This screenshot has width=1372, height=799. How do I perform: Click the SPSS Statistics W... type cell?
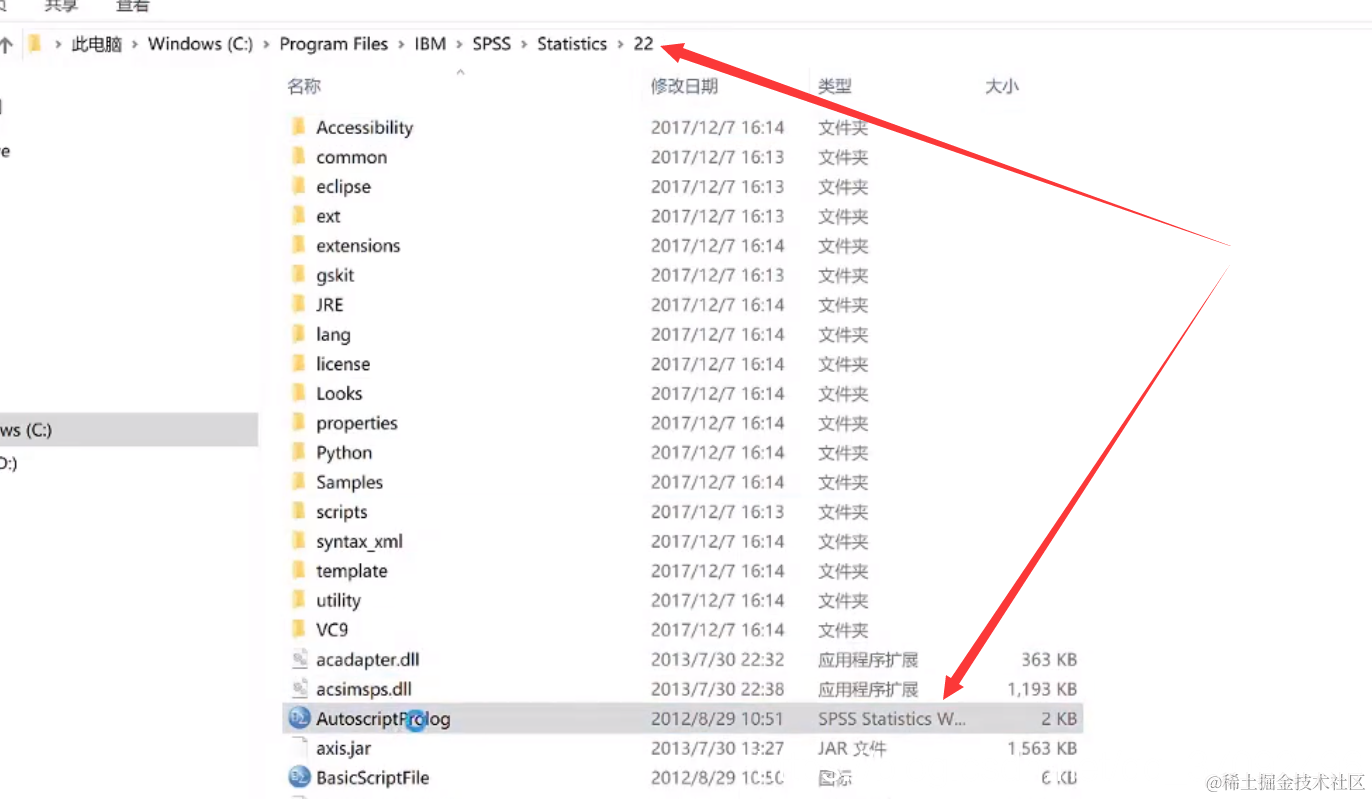pyautogui.click(x=892, y=718)
